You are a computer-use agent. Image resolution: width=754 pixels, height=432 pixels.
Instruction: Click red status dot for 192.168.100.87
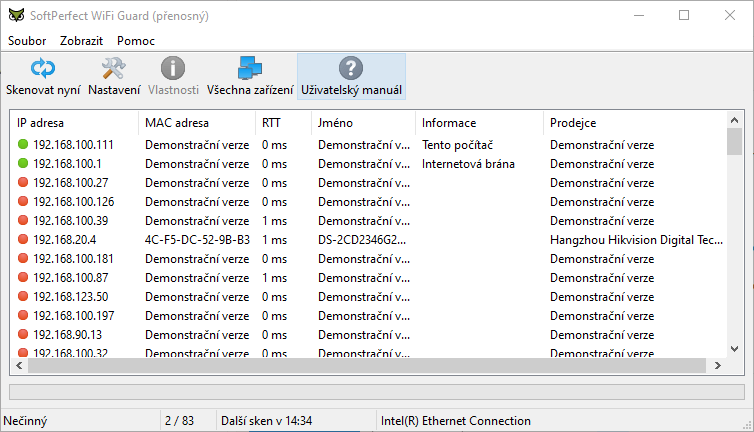[23, 278]
